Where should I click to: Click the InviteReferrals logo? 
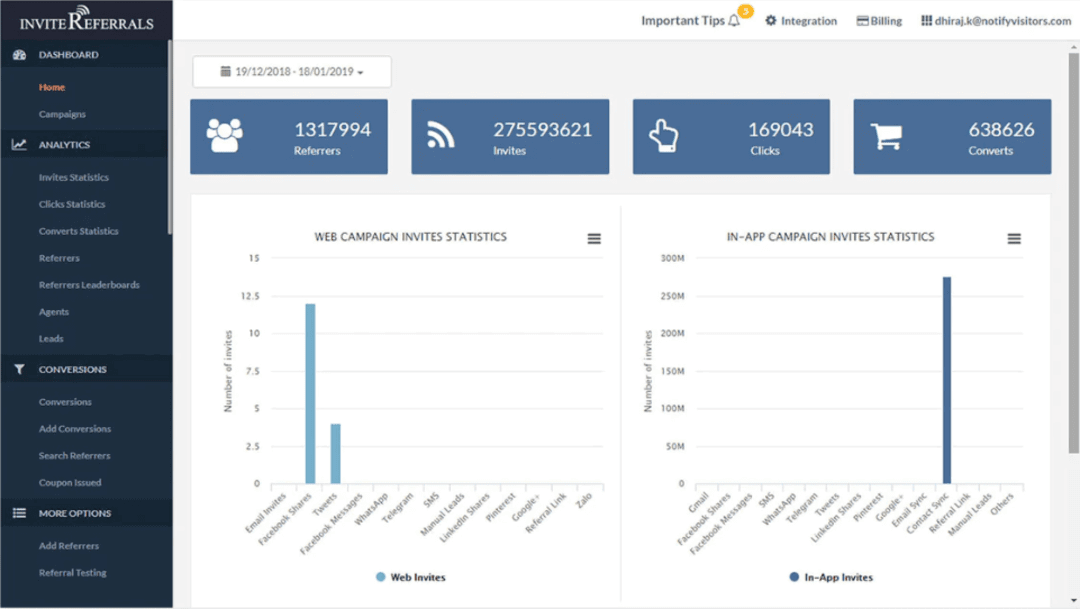86,19
